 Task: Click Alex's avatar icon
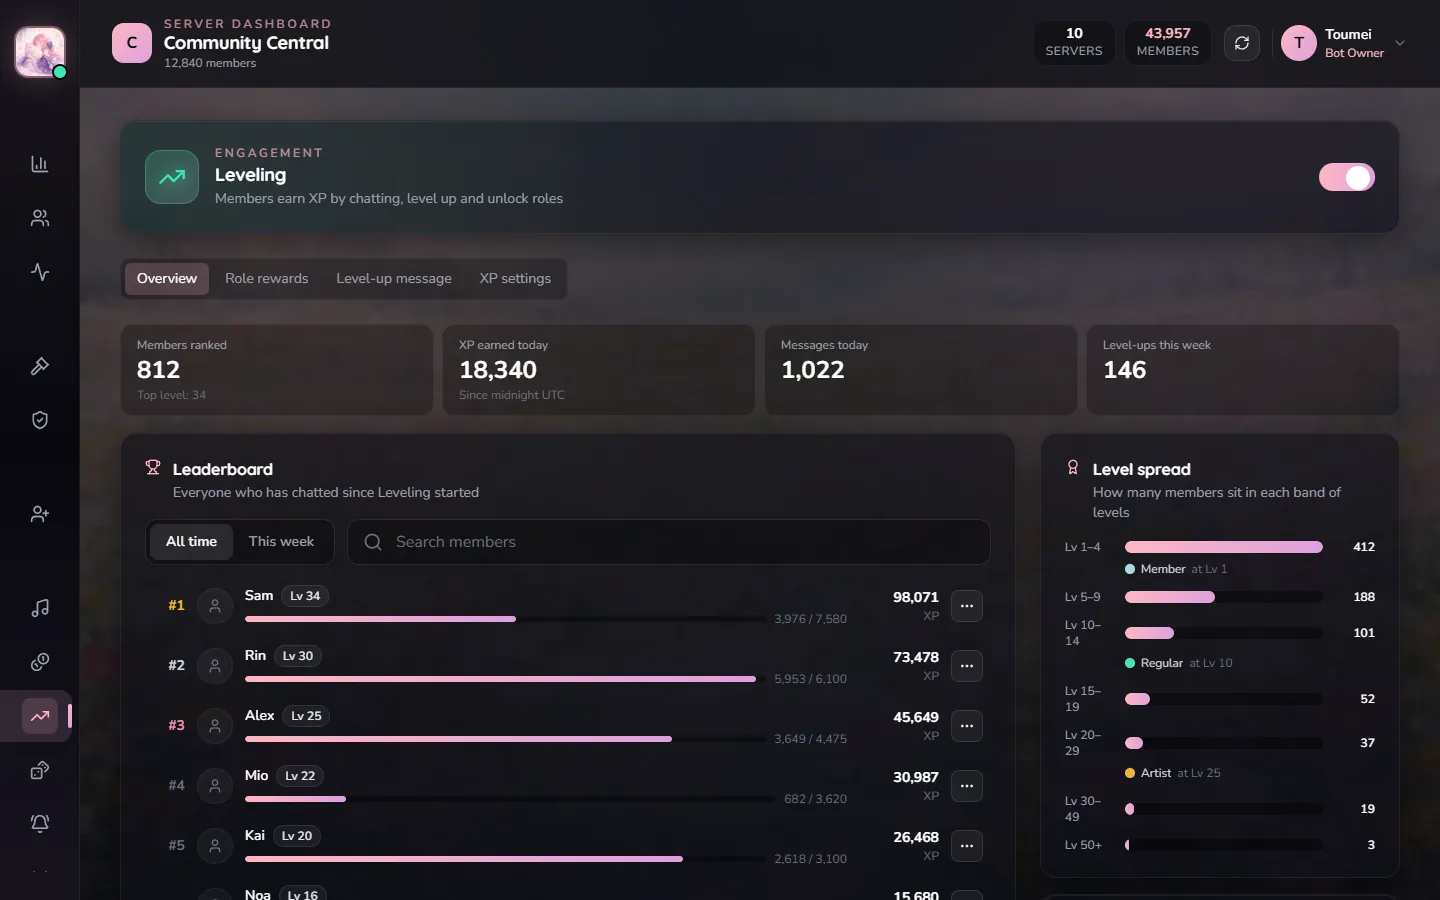215,726
